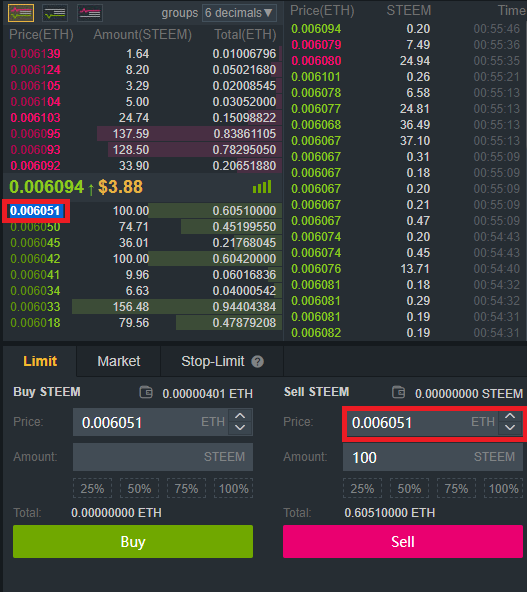Select buy order price 0.006050
The width and height of the screenshot is (527, 592).
tap(35, 227)
